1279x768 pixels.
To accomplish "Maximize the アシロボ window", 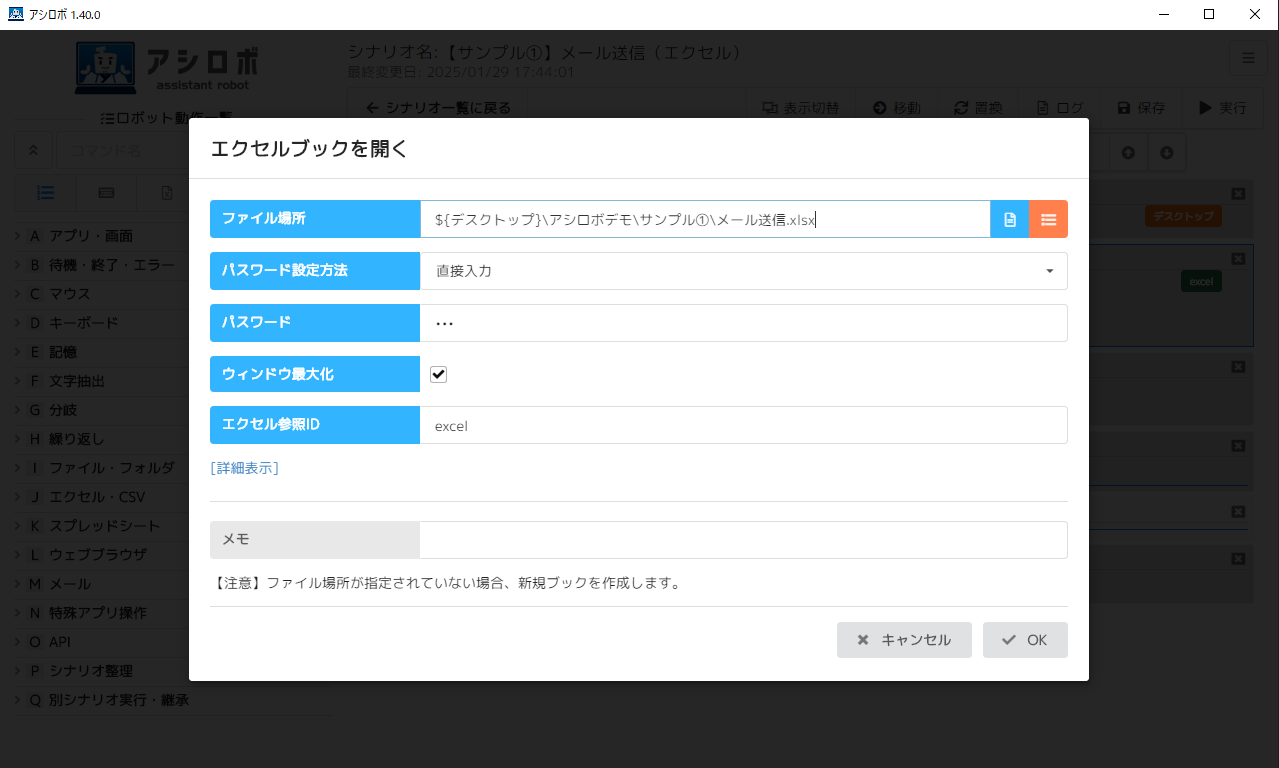I will point(1209,14).
